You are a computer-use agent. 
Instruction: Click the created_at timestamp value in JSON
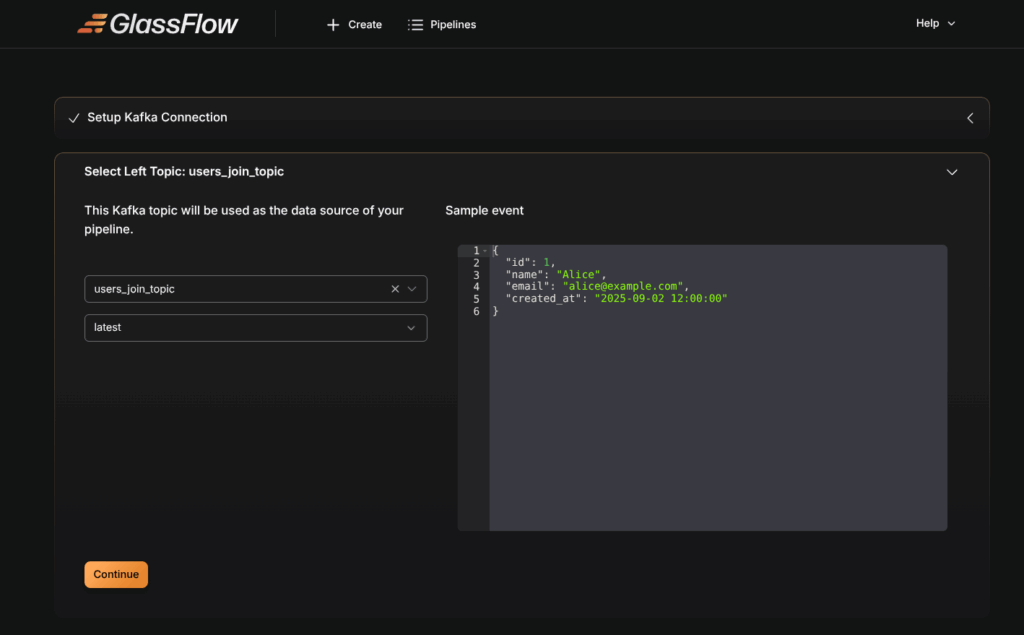(661, 299)
